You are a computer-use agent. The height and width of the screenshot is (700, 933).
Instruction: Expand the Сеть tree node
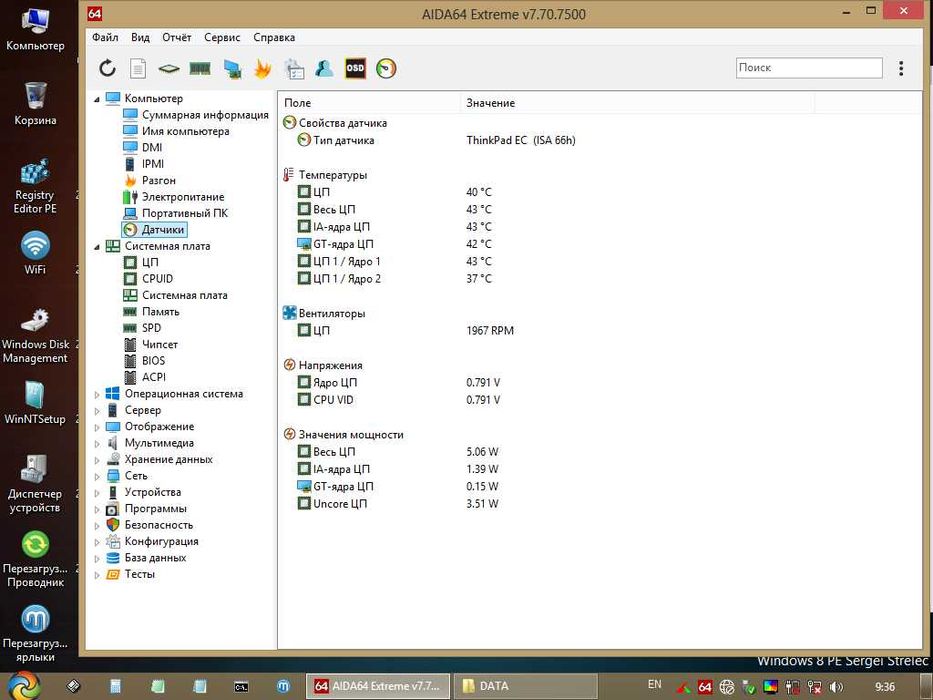97,476
